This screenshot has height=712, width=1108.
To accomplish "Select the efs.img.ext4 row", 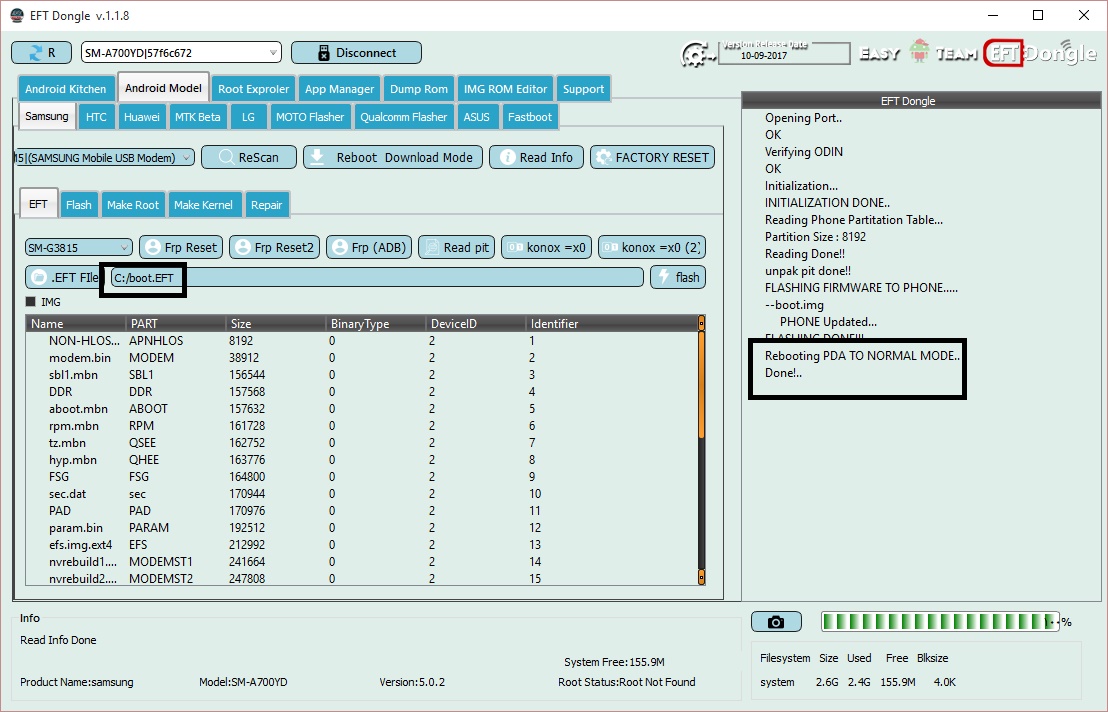I will 362,545.
